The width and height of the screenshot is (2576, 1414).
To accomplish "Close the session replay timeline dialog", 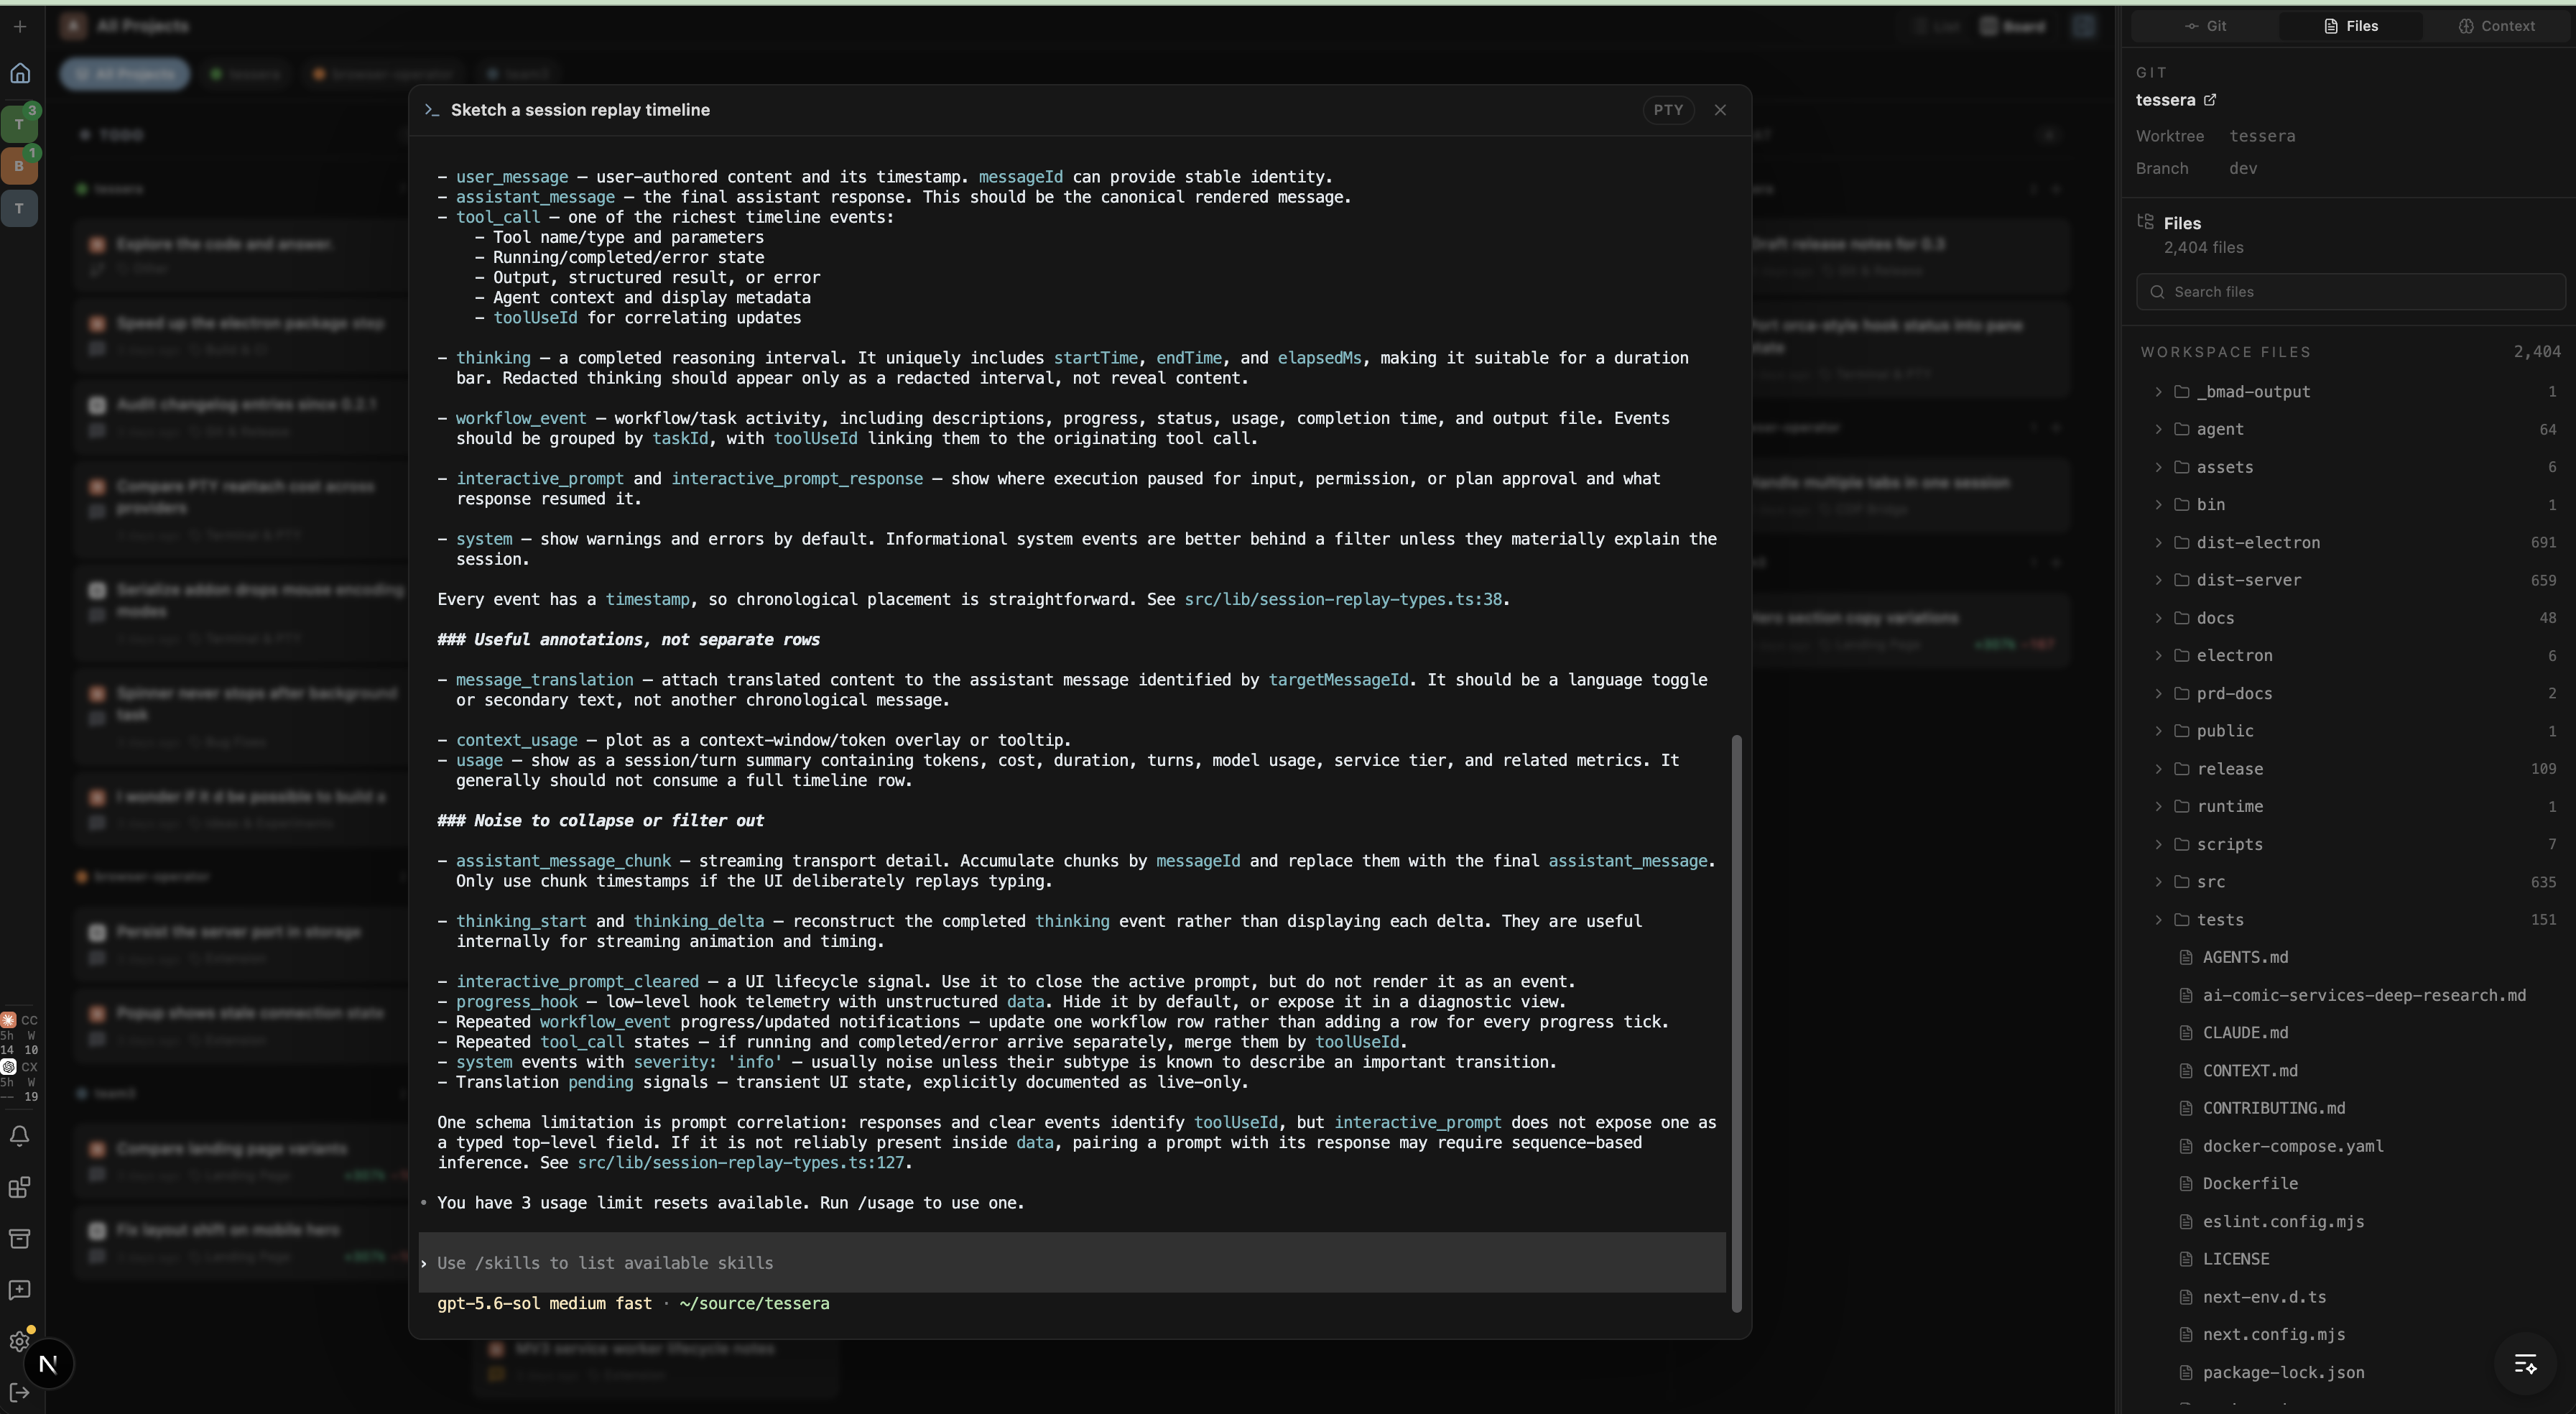I will pyautogui.click(x=1720, y=110).
